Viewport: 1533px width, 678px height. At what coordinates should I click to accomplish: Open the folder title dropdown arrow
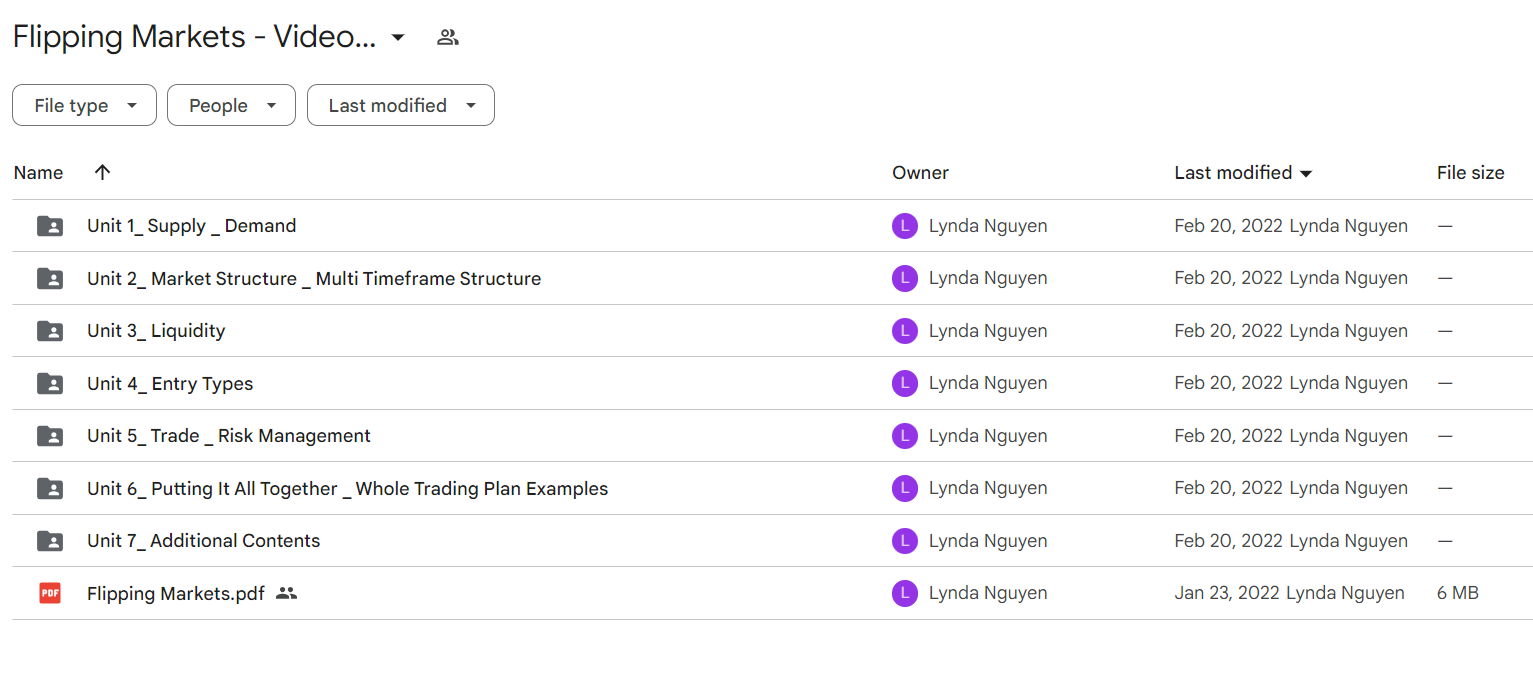[398, 38]
